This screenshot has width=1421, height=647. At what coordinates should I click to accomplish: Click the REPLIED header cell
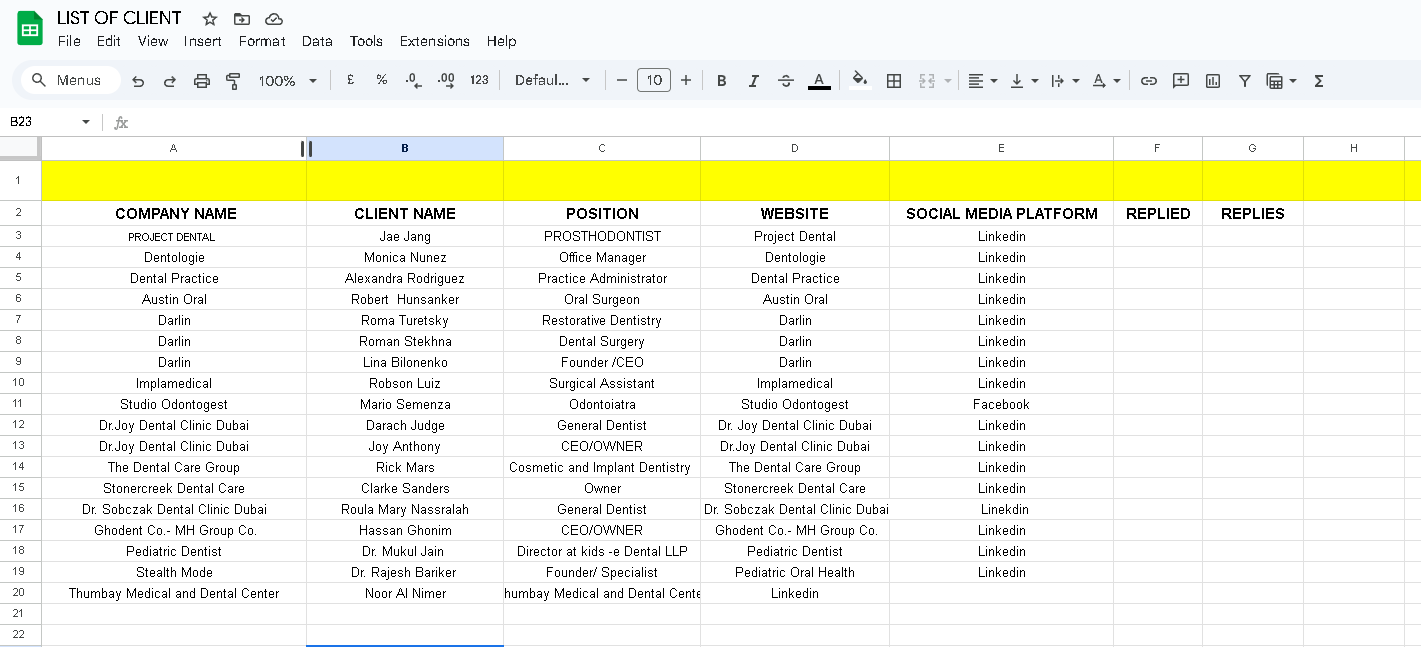coord(1158,213)
